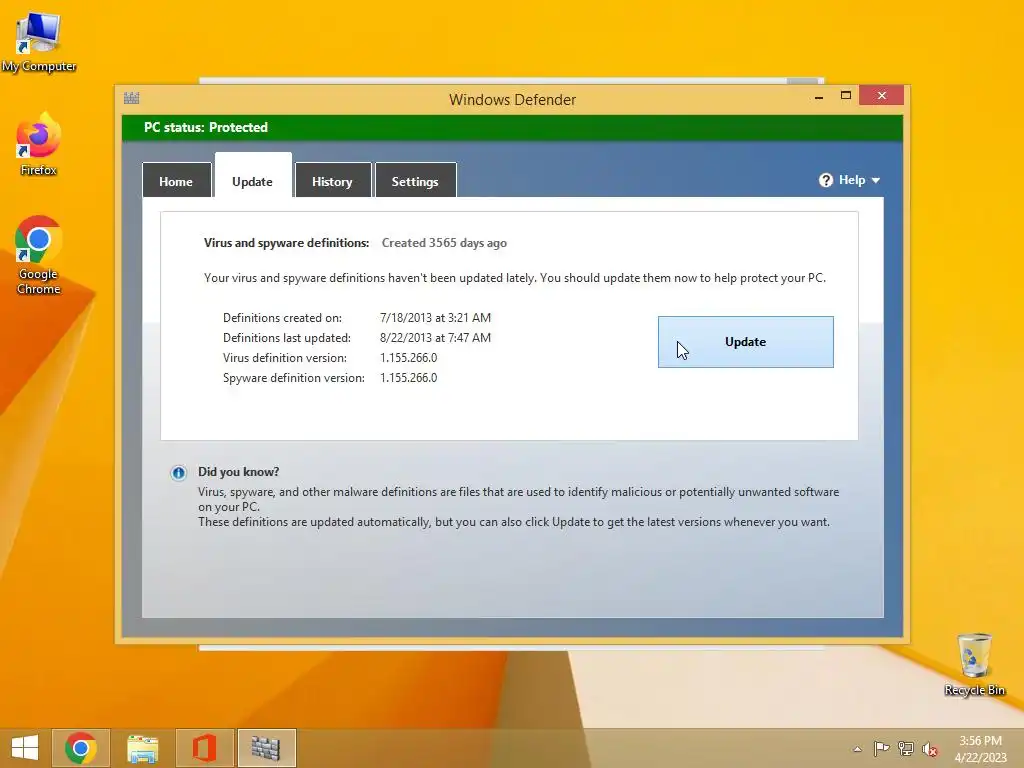This screenshot has width=1024, height=768.
Task: Open File Explorer from the taskbar
Action: [x=142, y=748]
